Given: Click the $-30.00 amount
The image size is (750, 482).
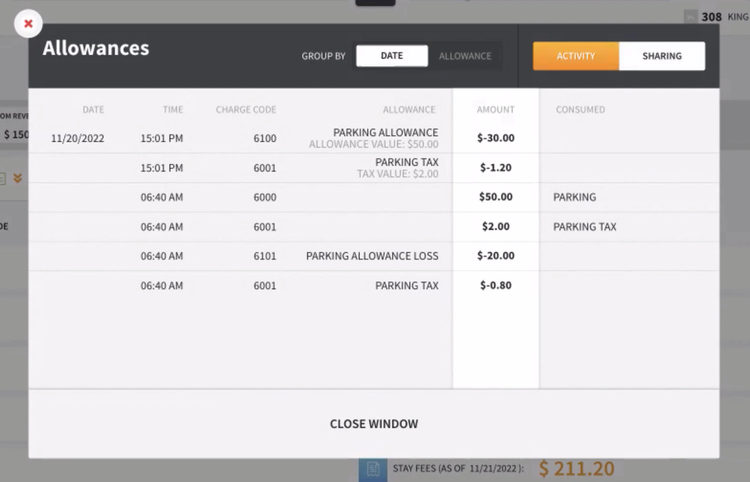Looking at the screenshot, I should coord(496,138).
